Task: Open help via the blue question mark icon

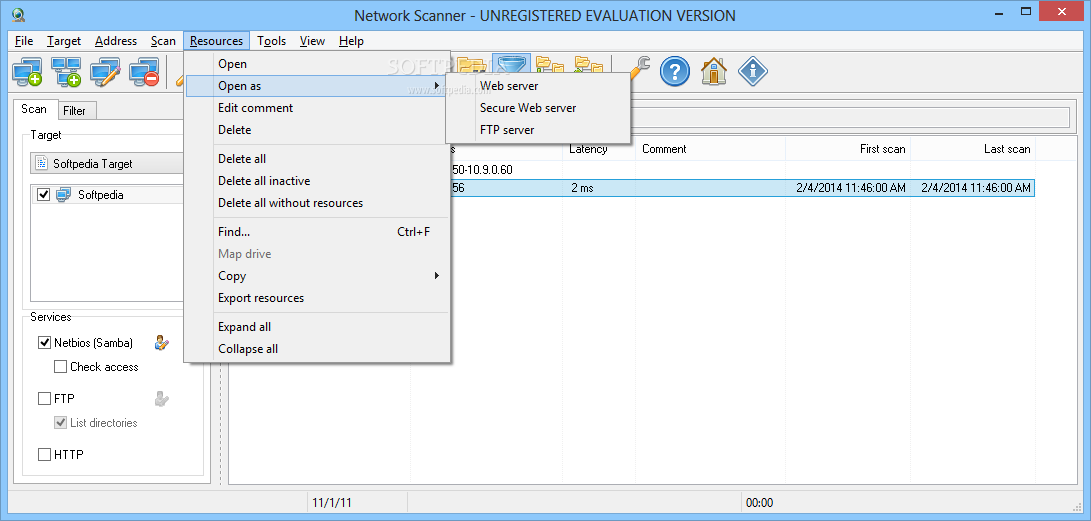Action: tap(674, 72)
